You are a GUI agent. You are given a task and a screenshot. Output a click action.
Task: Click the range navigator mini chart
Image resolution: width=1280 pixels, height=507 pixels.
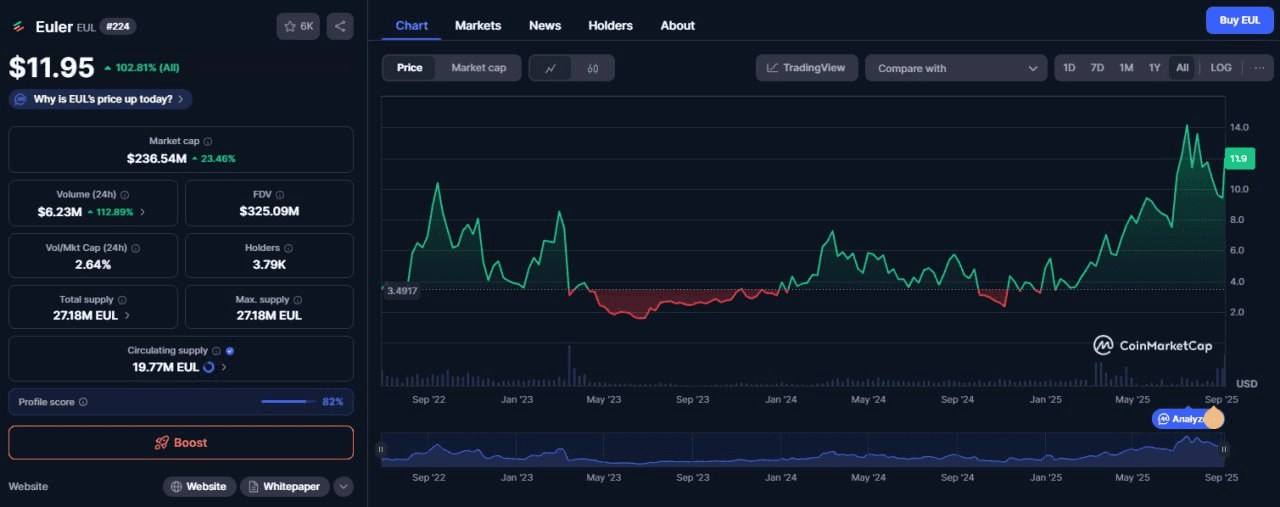pos(802,450)
